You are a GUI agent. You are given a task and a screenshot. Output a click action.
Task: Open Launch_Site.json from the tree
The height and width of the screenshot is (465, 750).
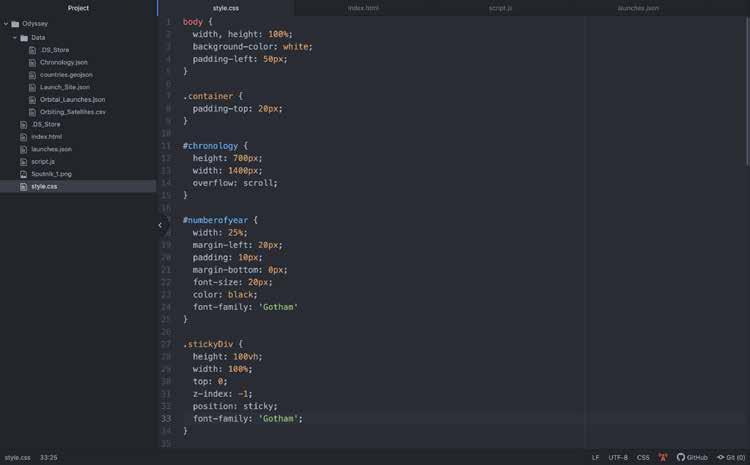coord(65,87)
